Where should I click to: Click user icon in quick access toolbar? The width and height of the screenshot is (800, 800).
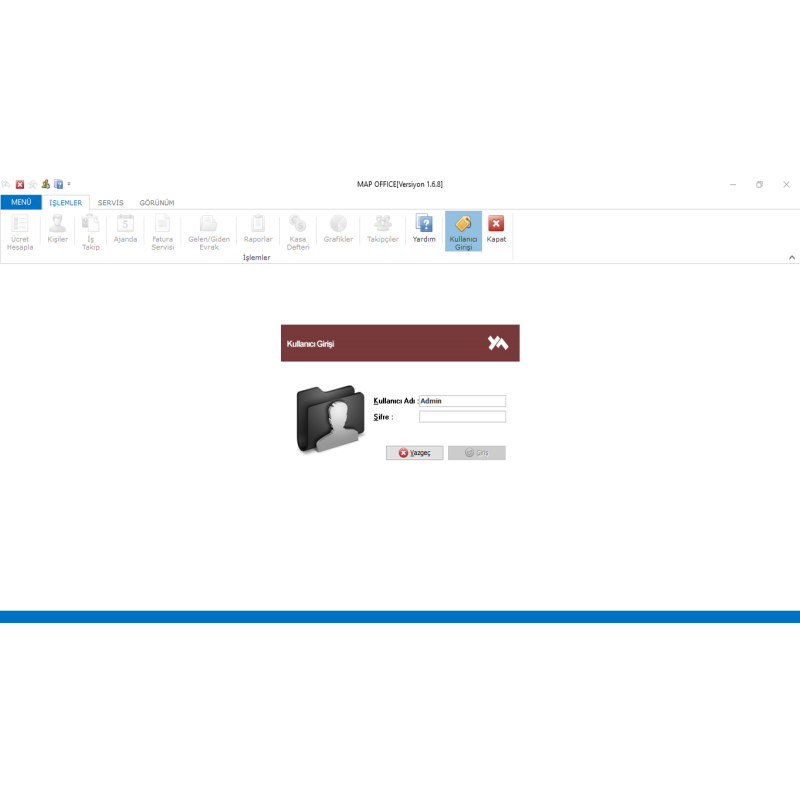pyautogui.click(x=45, y=184)
